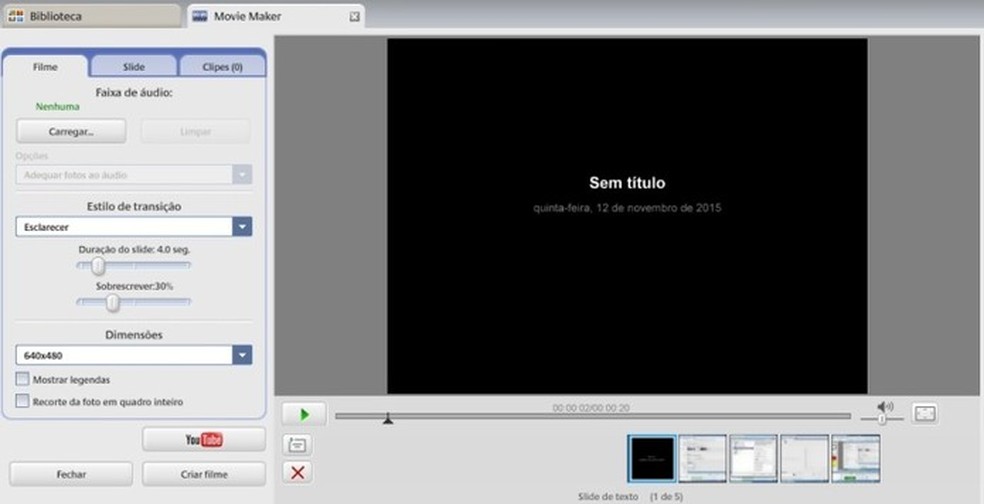
Task: Click the playback time counter text
Action: tap(591, 408)
